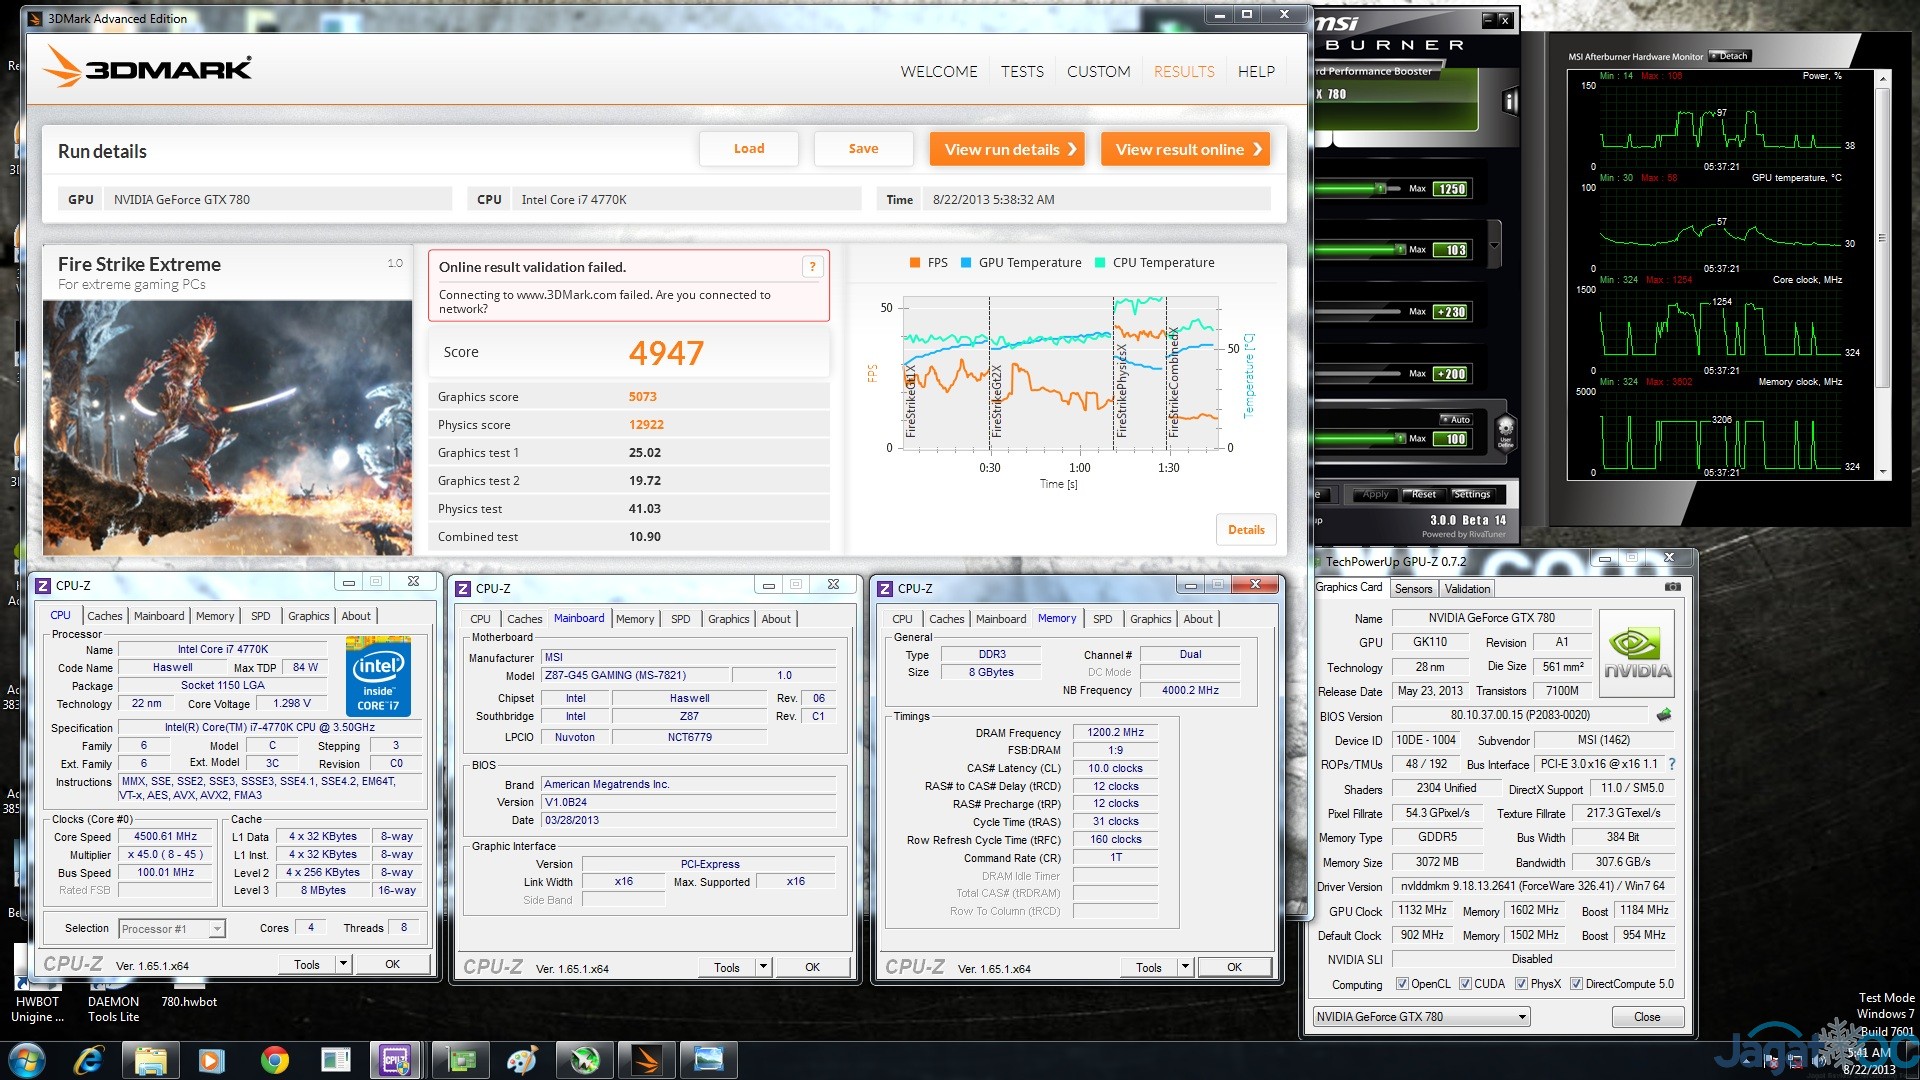Expand the Tools arrow in the CPU-Z CPU window
The image size is (1920, 1080).
(x=343, y=964)
